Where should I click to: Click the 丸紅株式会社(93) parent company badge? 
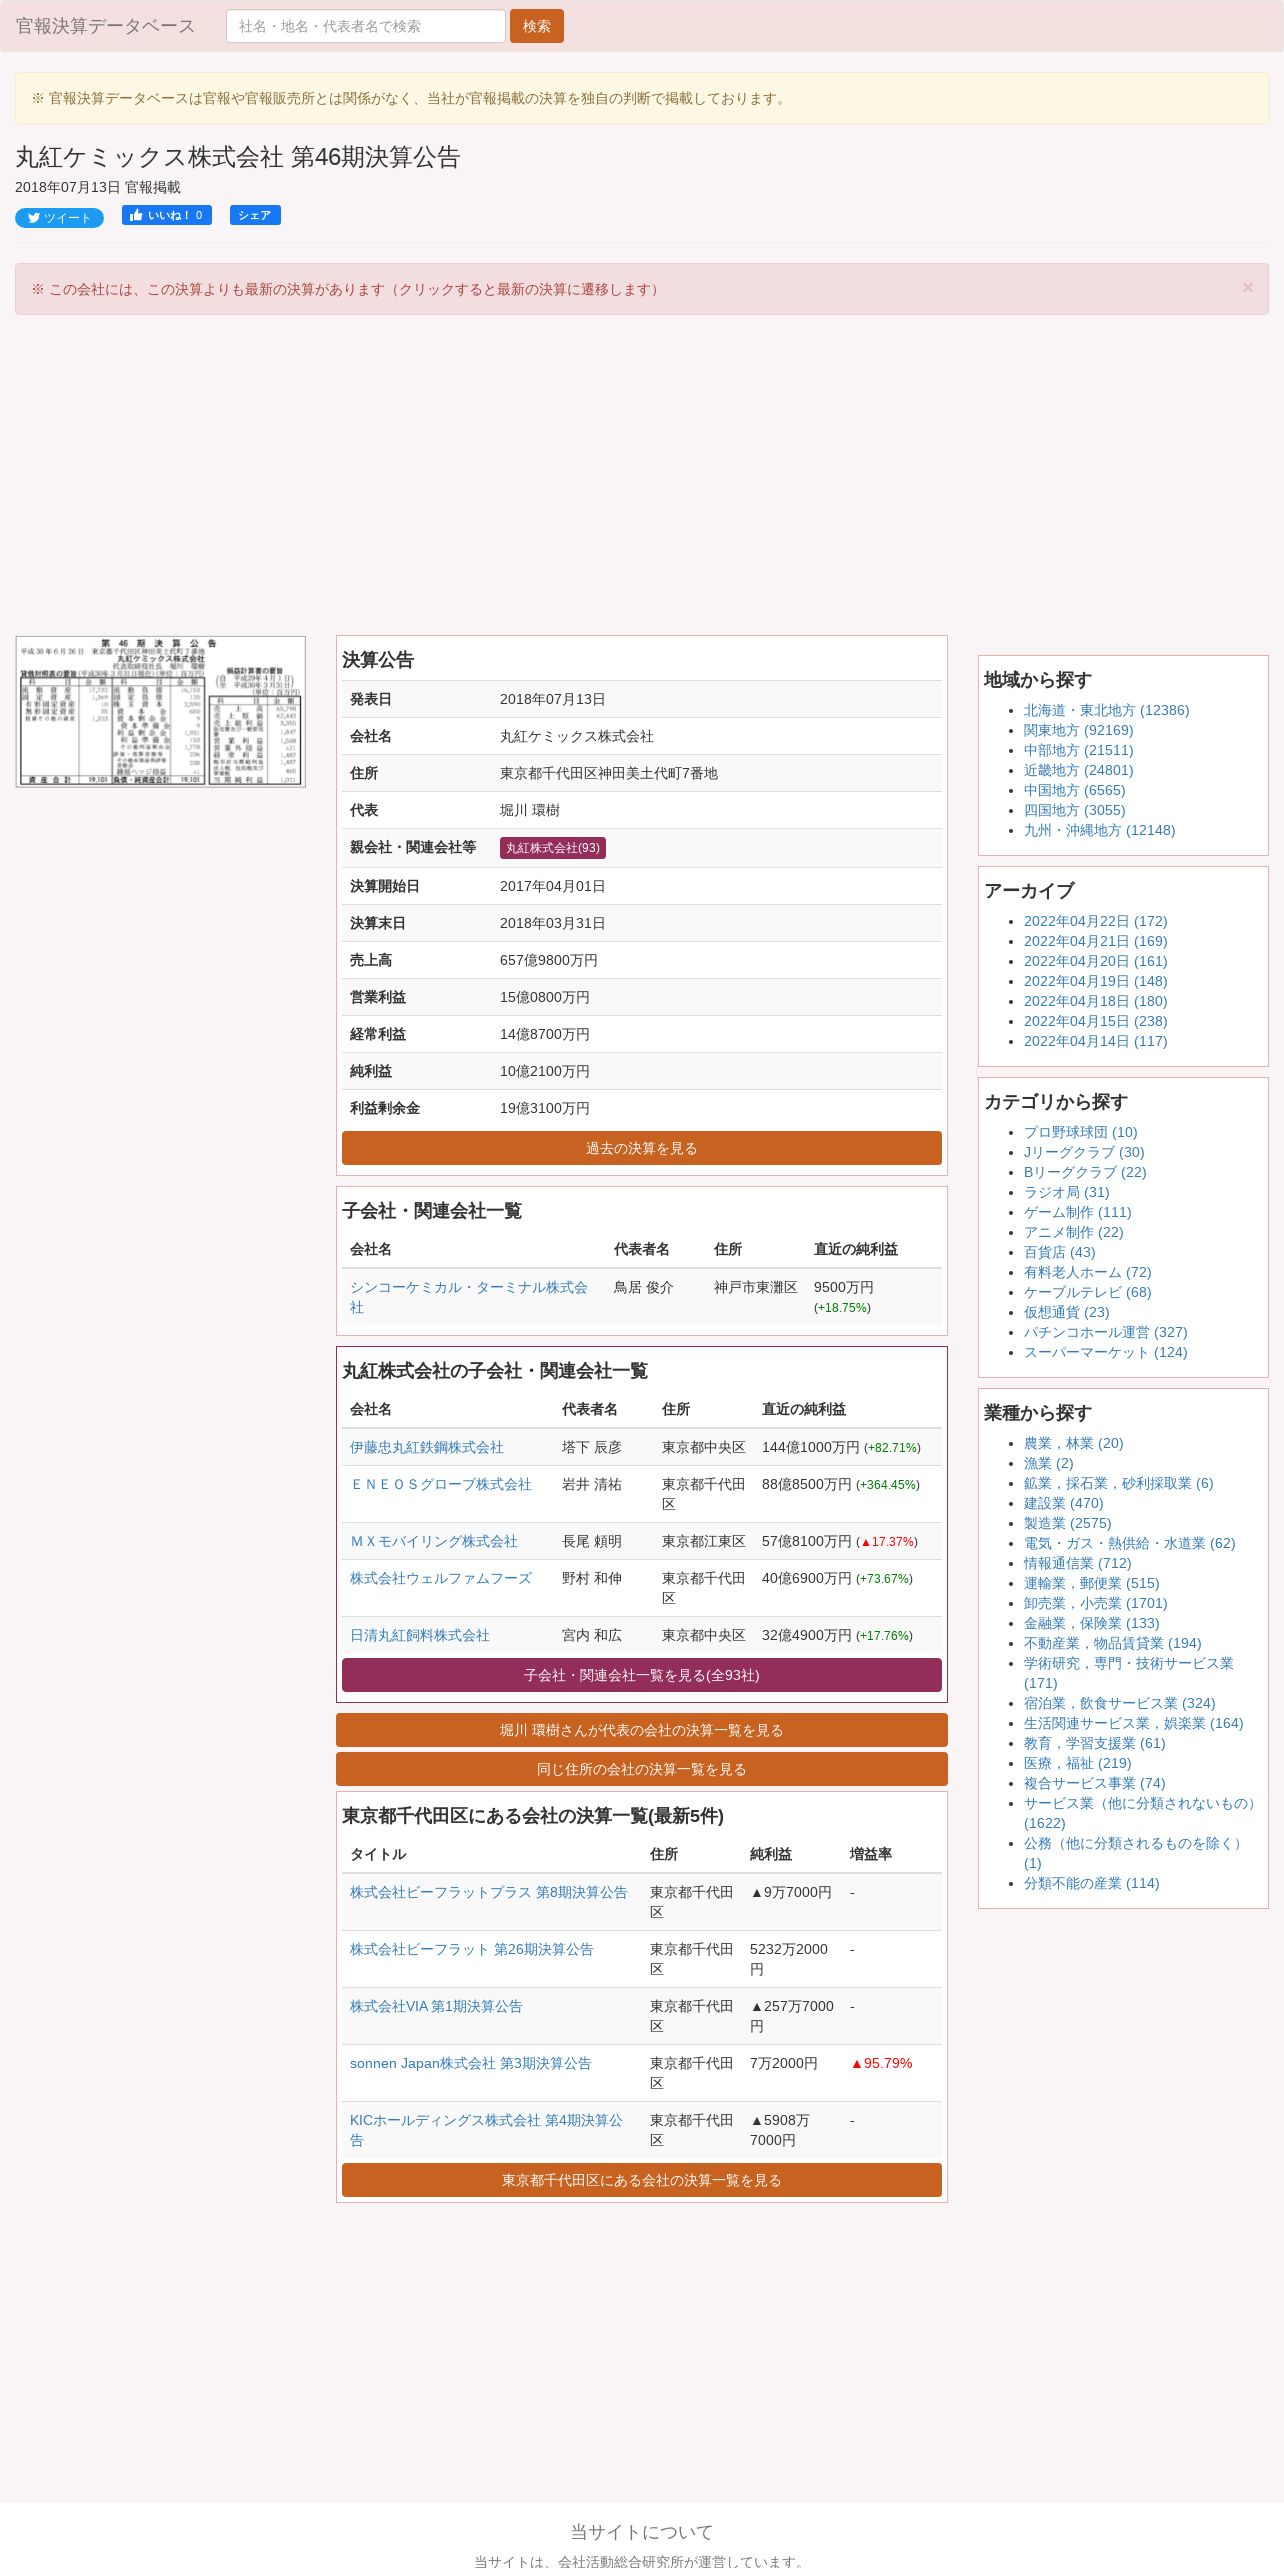[x=553, y=848]
